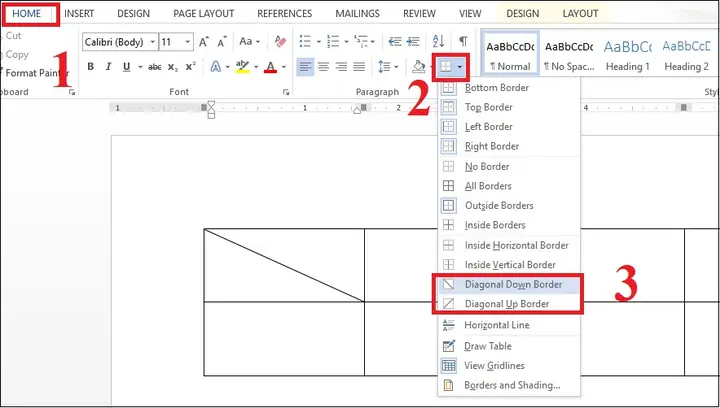This screenshot has width=720, height=408.
Task: Apply Diagonal Down Border
Action: (509, 285)
